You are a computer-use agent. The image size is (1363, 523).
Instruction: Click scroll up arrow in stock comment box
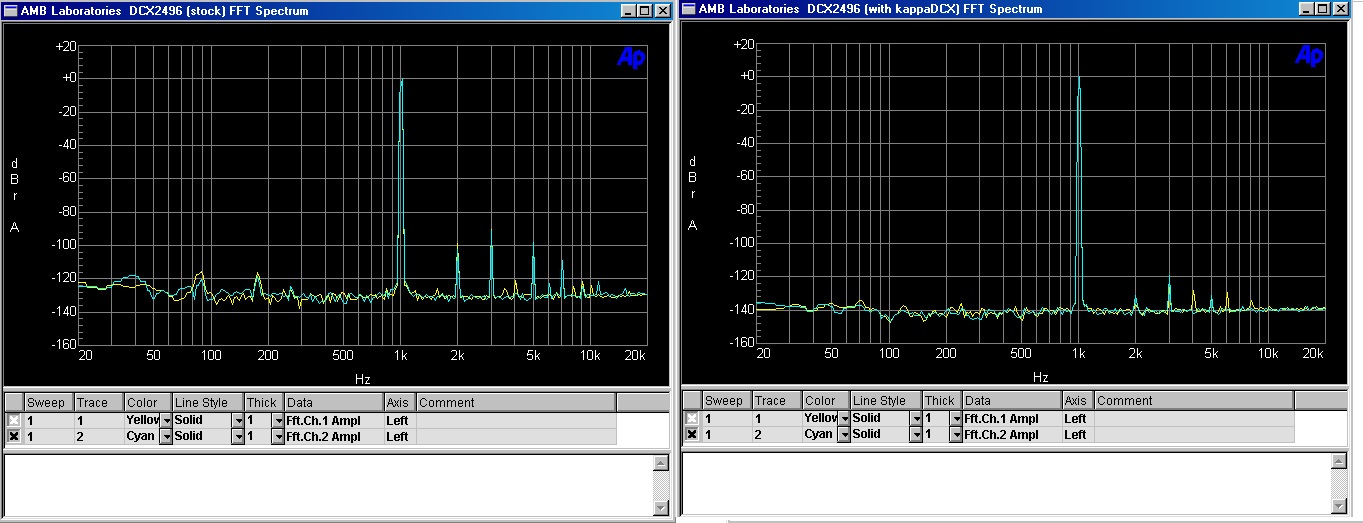pyautogui.click(x=661, y=464)
